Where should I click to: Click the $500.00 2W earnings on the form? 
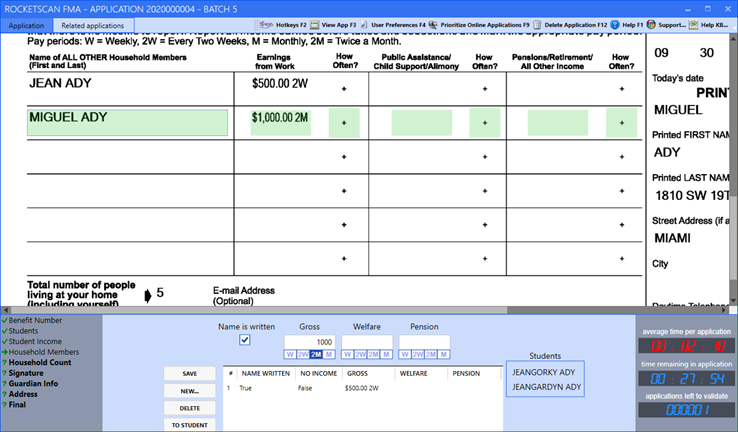(280, 84)
